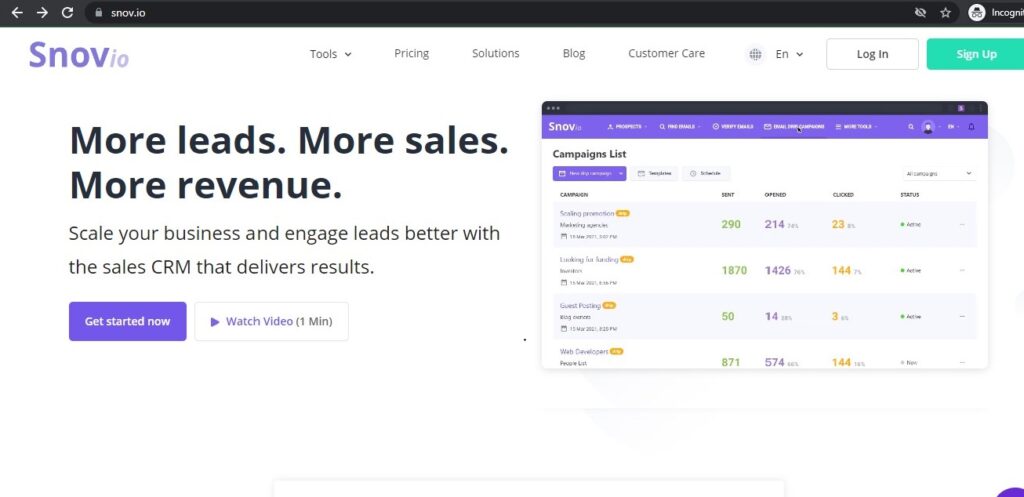Open the En language dropdown
The image size is (1024, 497).
coord(789,54)
